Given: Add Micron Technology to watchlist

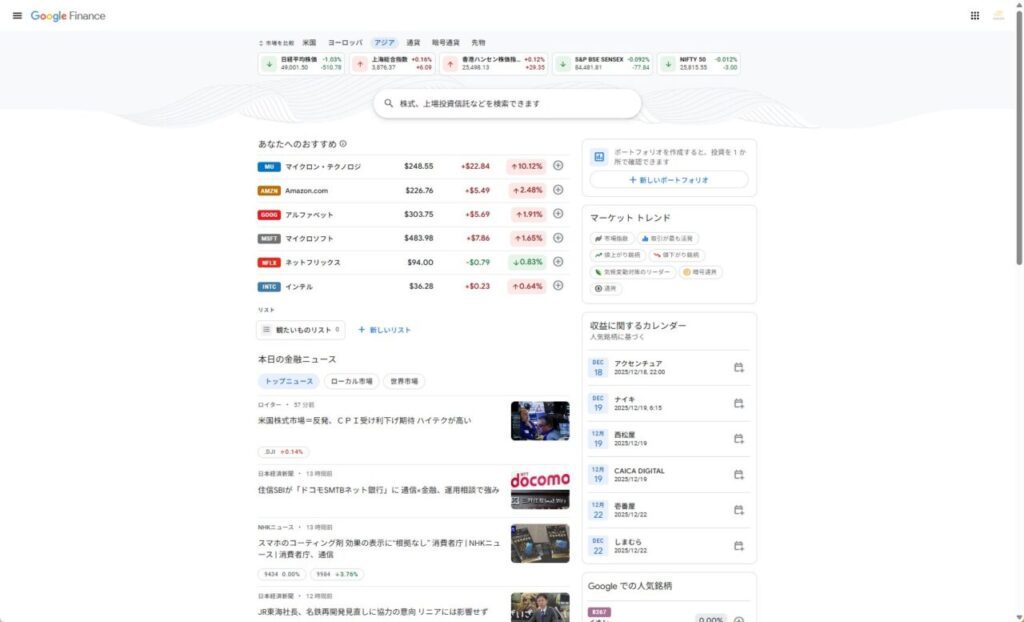Looking at the screenshot, I should 558,166.
